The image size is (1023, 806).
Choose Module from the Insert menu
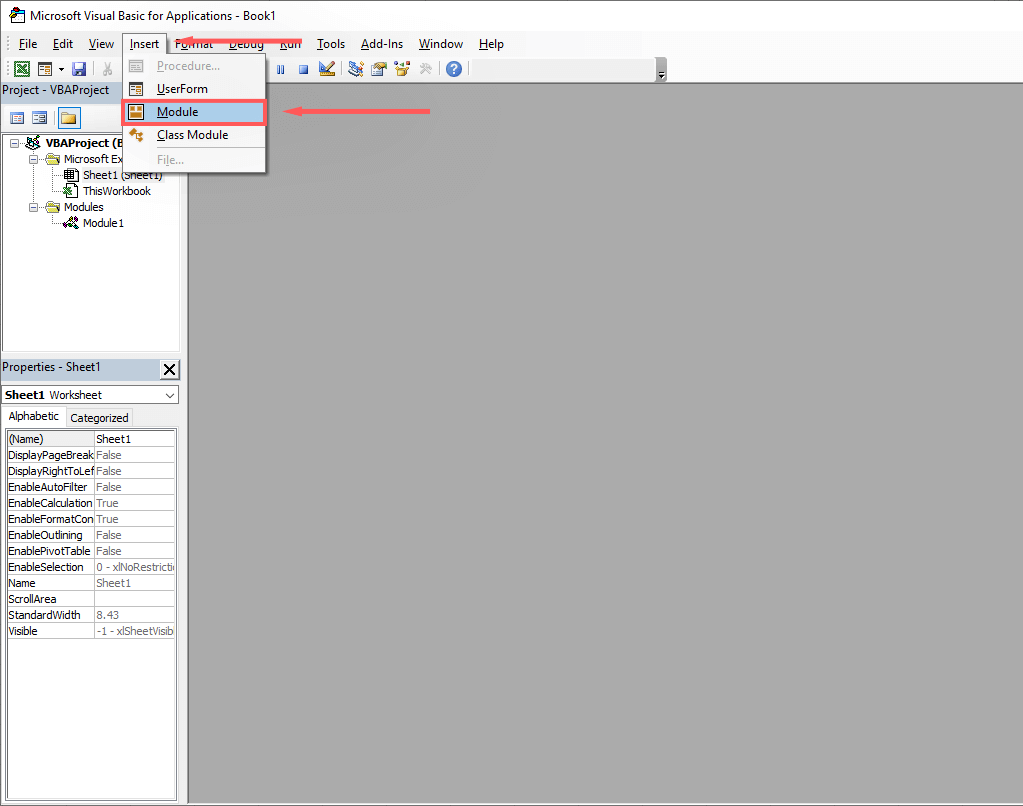click(194, 112)
